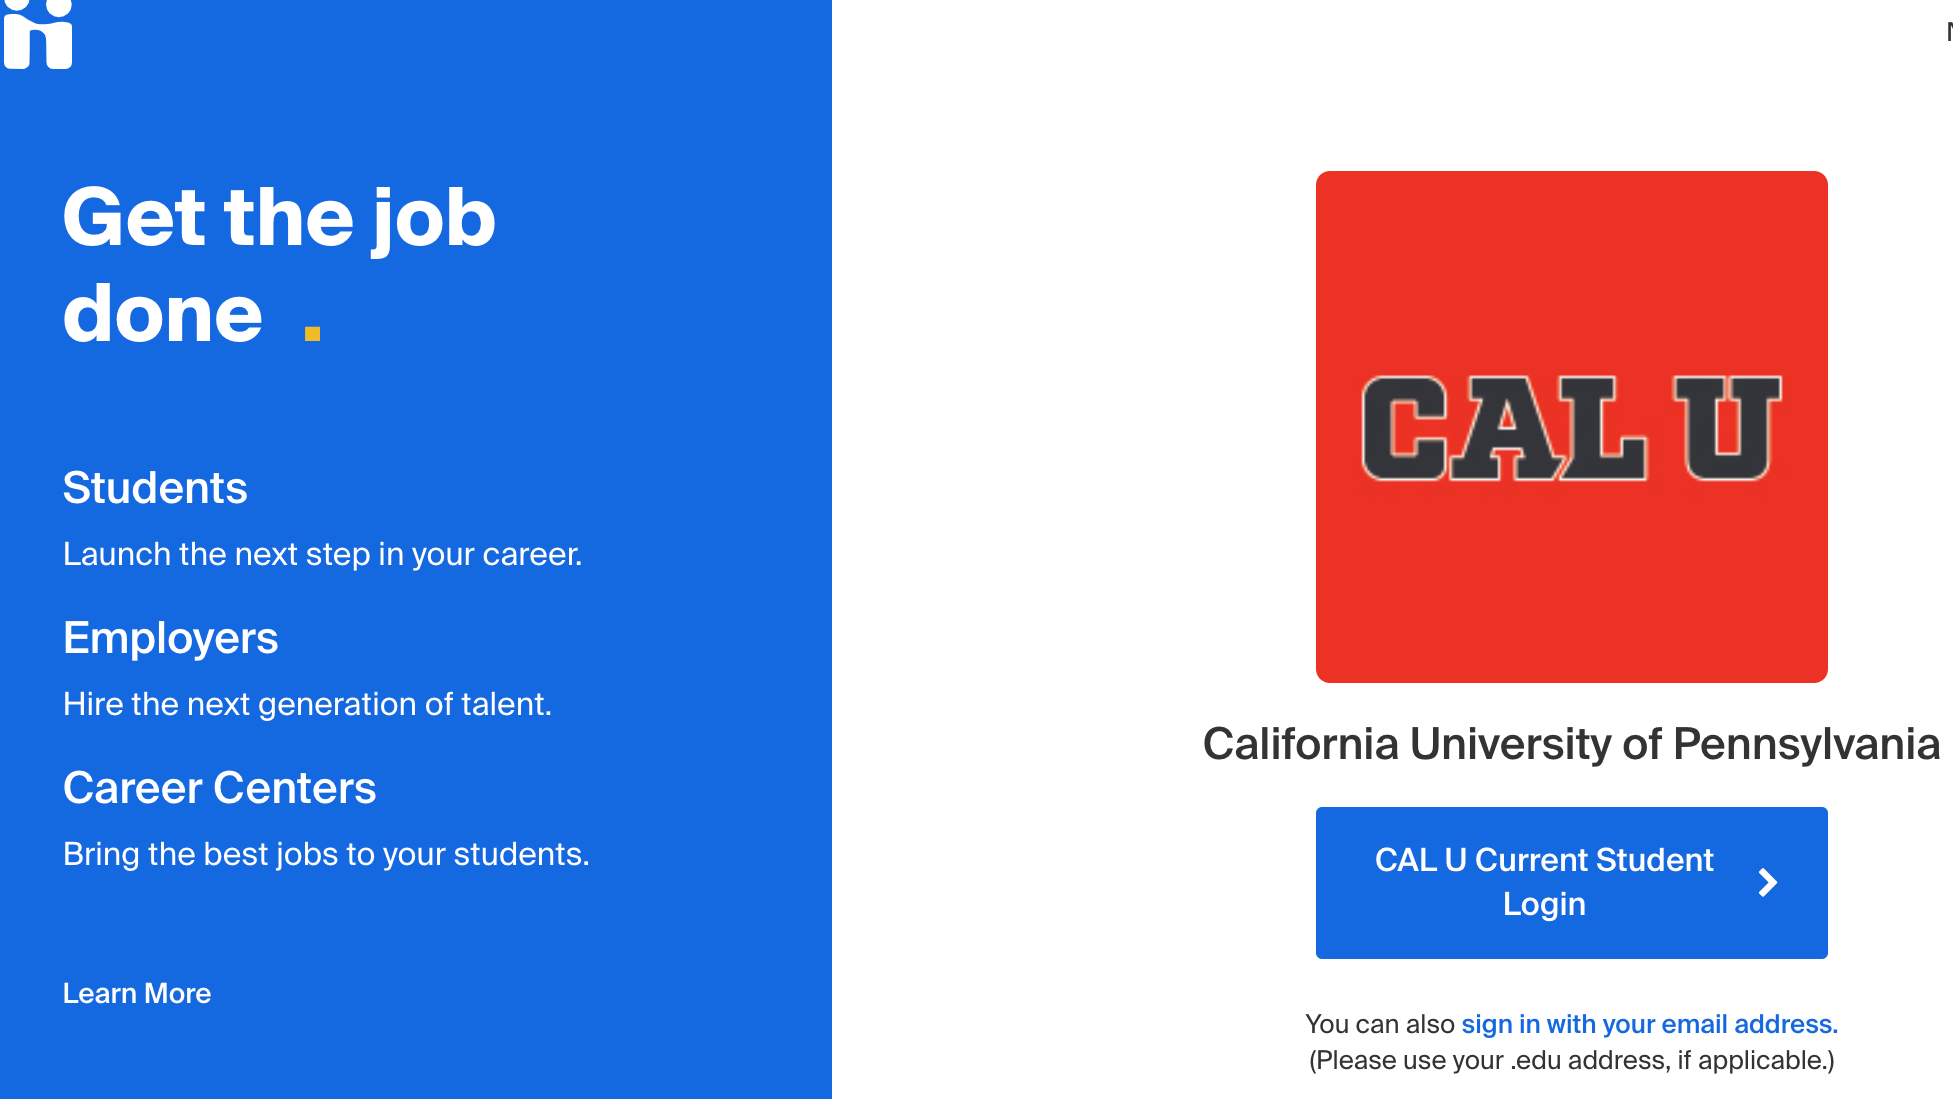Image resolution: width=1953 pixels, height=1099 pixels.
Task: Click California University of Pennsylvania title
Action: (x=1571, y=744)
